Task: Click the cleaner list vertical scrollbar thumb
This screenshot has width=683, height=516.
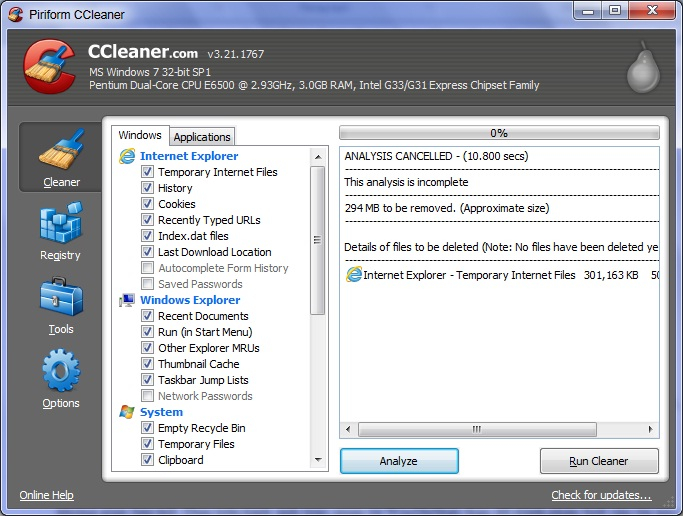Action: coord(318,240)
